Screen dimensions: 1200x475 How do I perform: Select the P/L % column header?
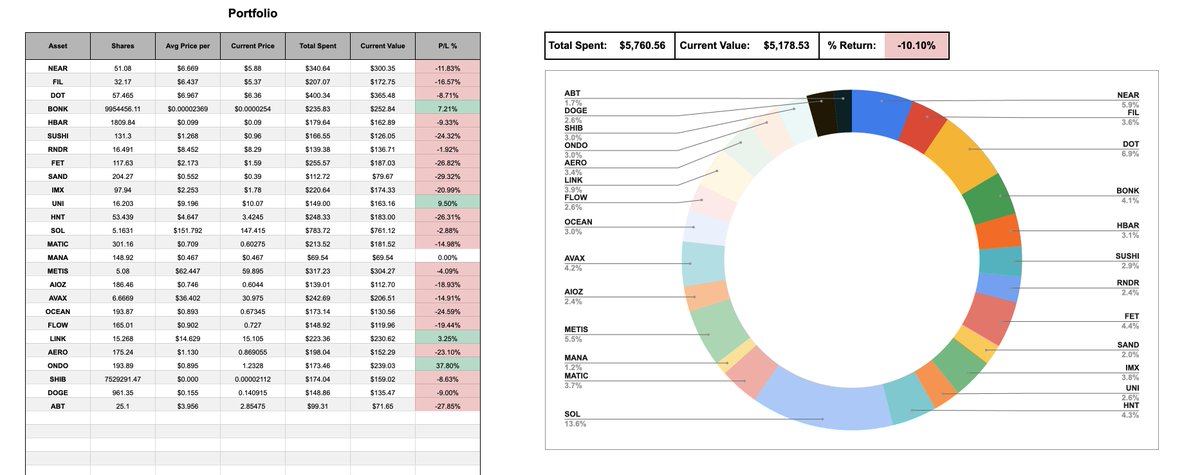(x=447, y=45)
